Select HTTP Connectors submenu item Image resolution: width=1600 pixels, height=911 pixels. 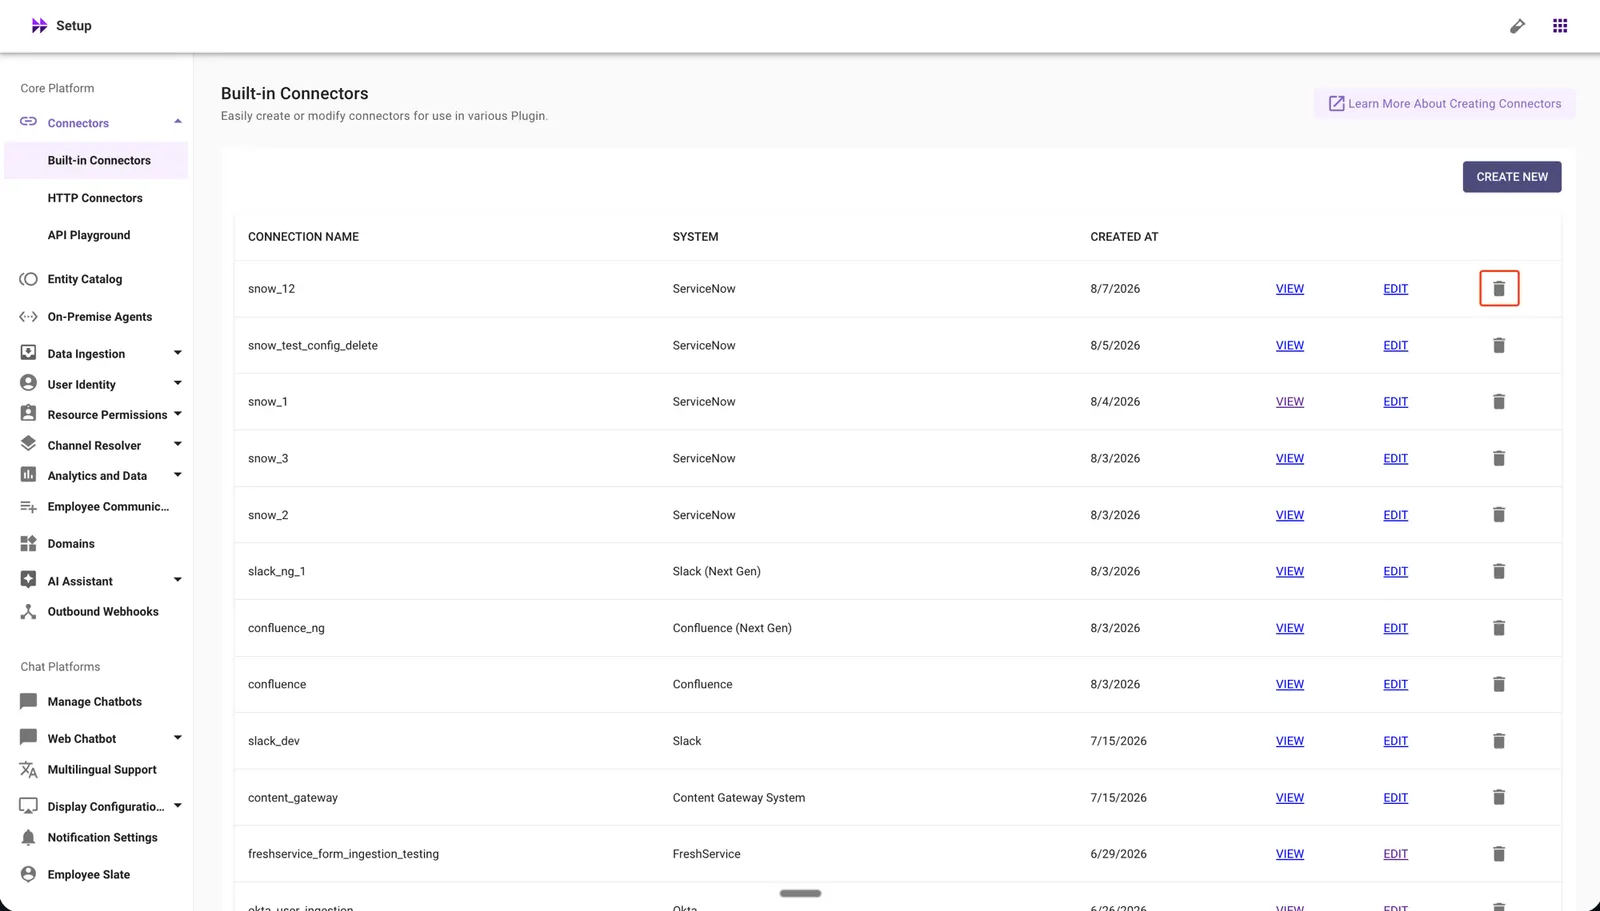95,198
